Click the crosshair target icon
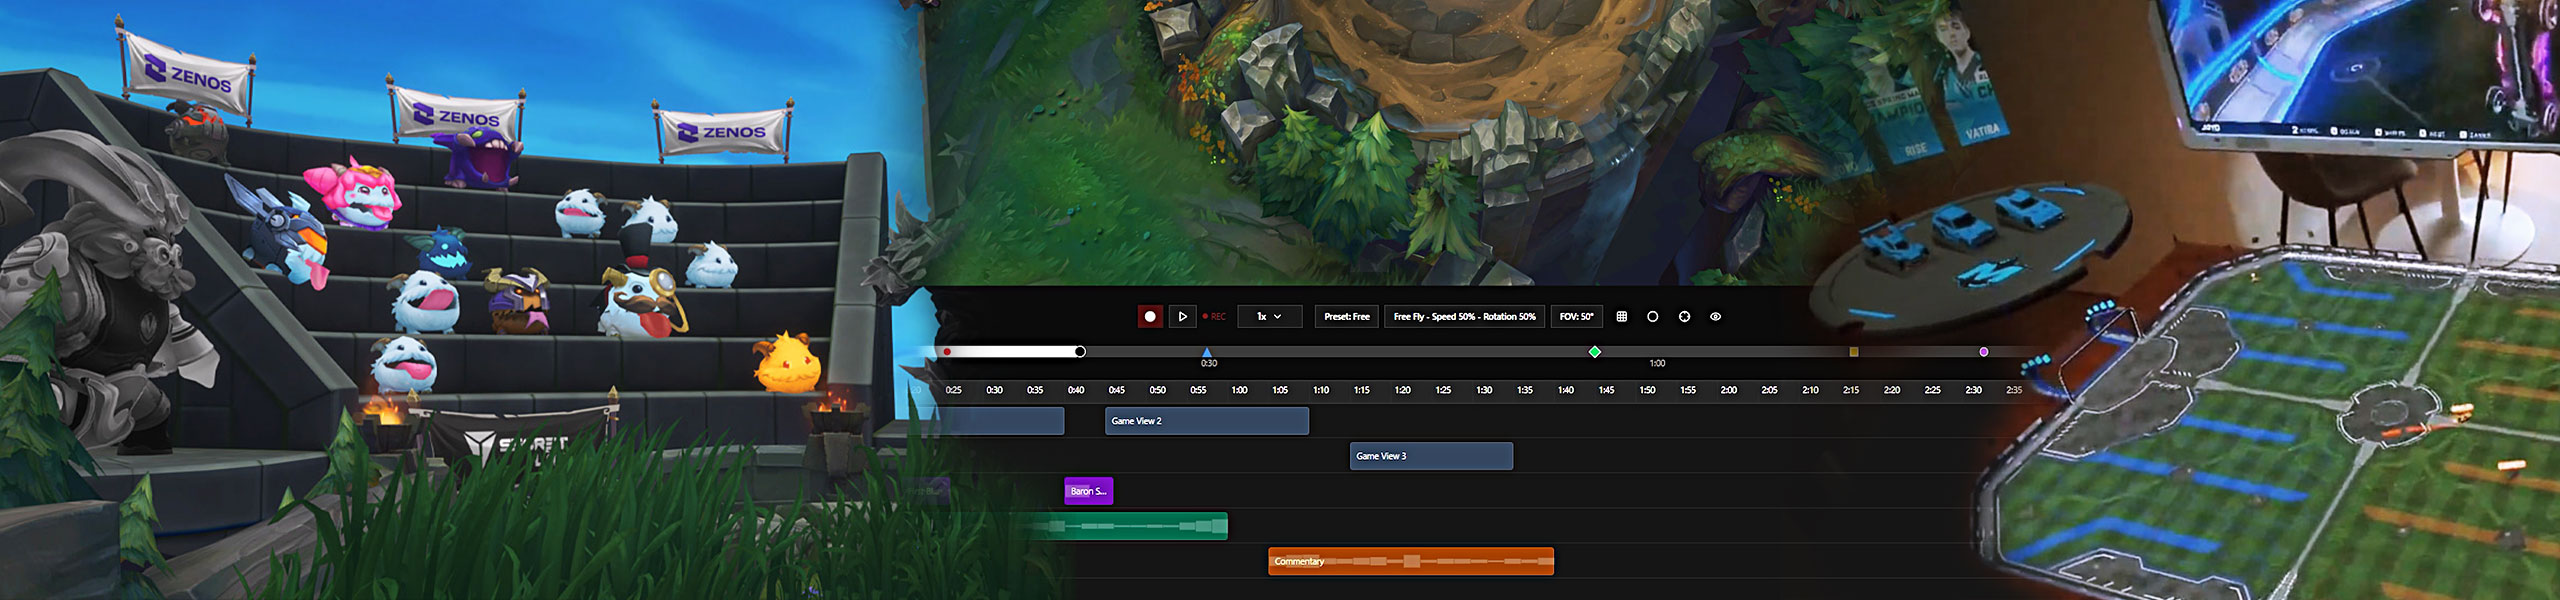Image resolution: width=2560 pixels, height=600 pixels. coord(1684,316)
